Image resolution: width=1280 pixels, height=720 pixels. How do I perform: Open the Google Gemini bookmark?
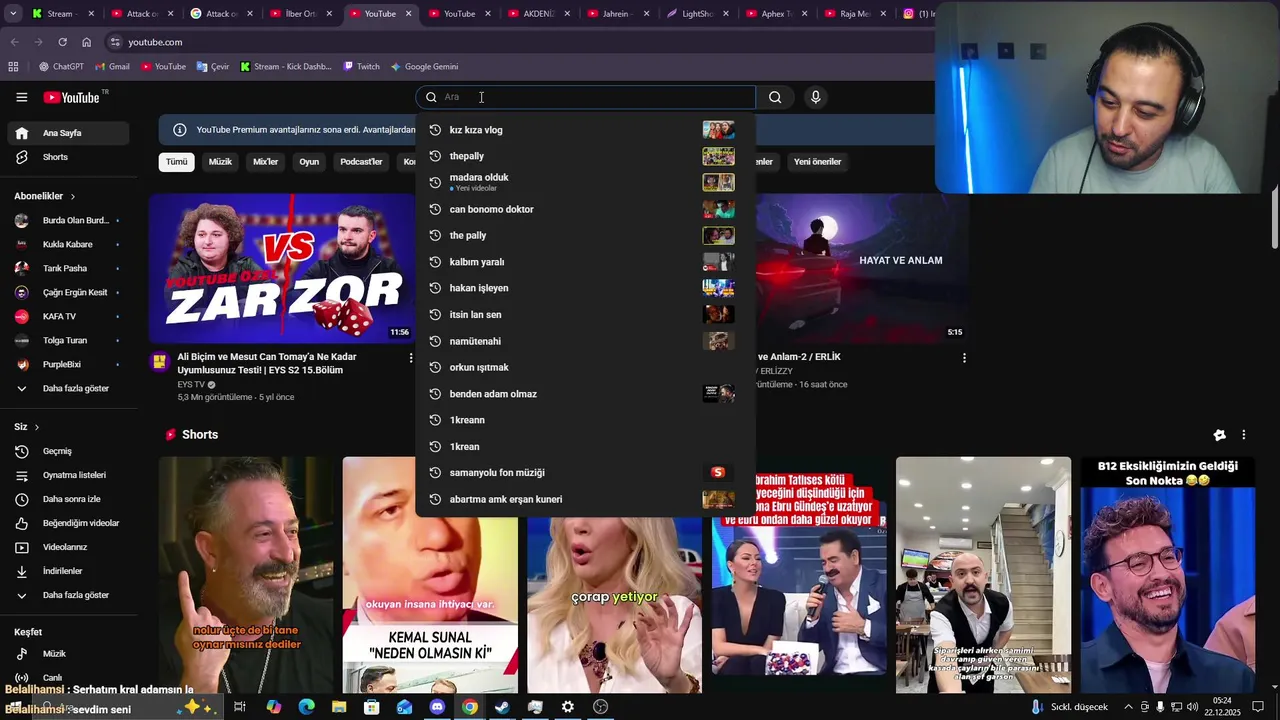click(x=424, y=67)
